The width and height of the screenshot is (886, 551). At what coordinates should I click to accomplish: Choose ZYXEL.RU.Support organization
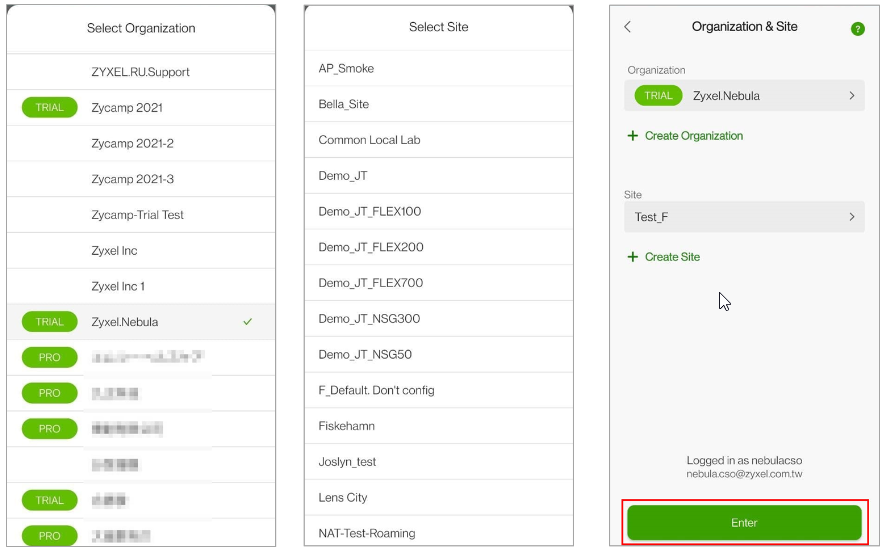140,72
